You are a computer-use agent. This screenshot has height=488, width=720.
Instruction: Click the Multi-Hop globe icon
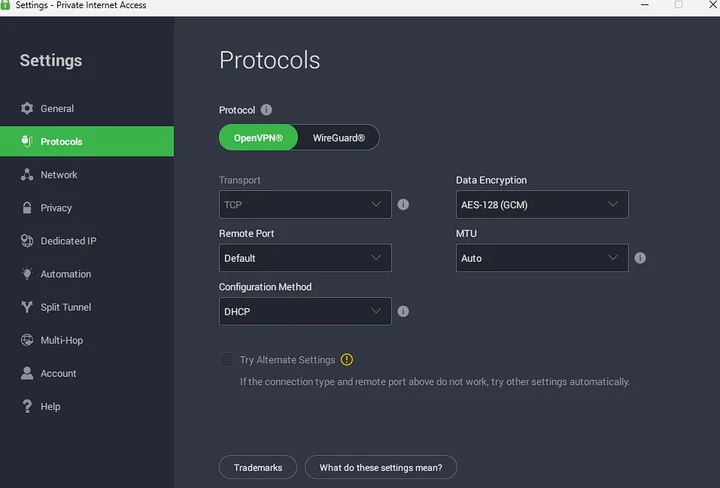[27, 340]
